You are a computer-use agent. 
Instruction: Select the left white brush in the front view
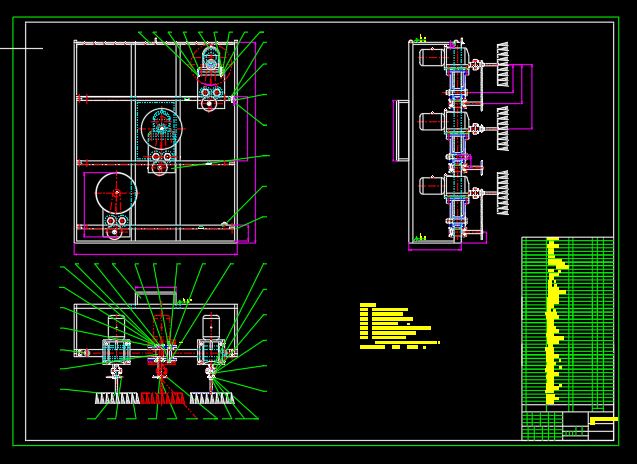[117, 399]
